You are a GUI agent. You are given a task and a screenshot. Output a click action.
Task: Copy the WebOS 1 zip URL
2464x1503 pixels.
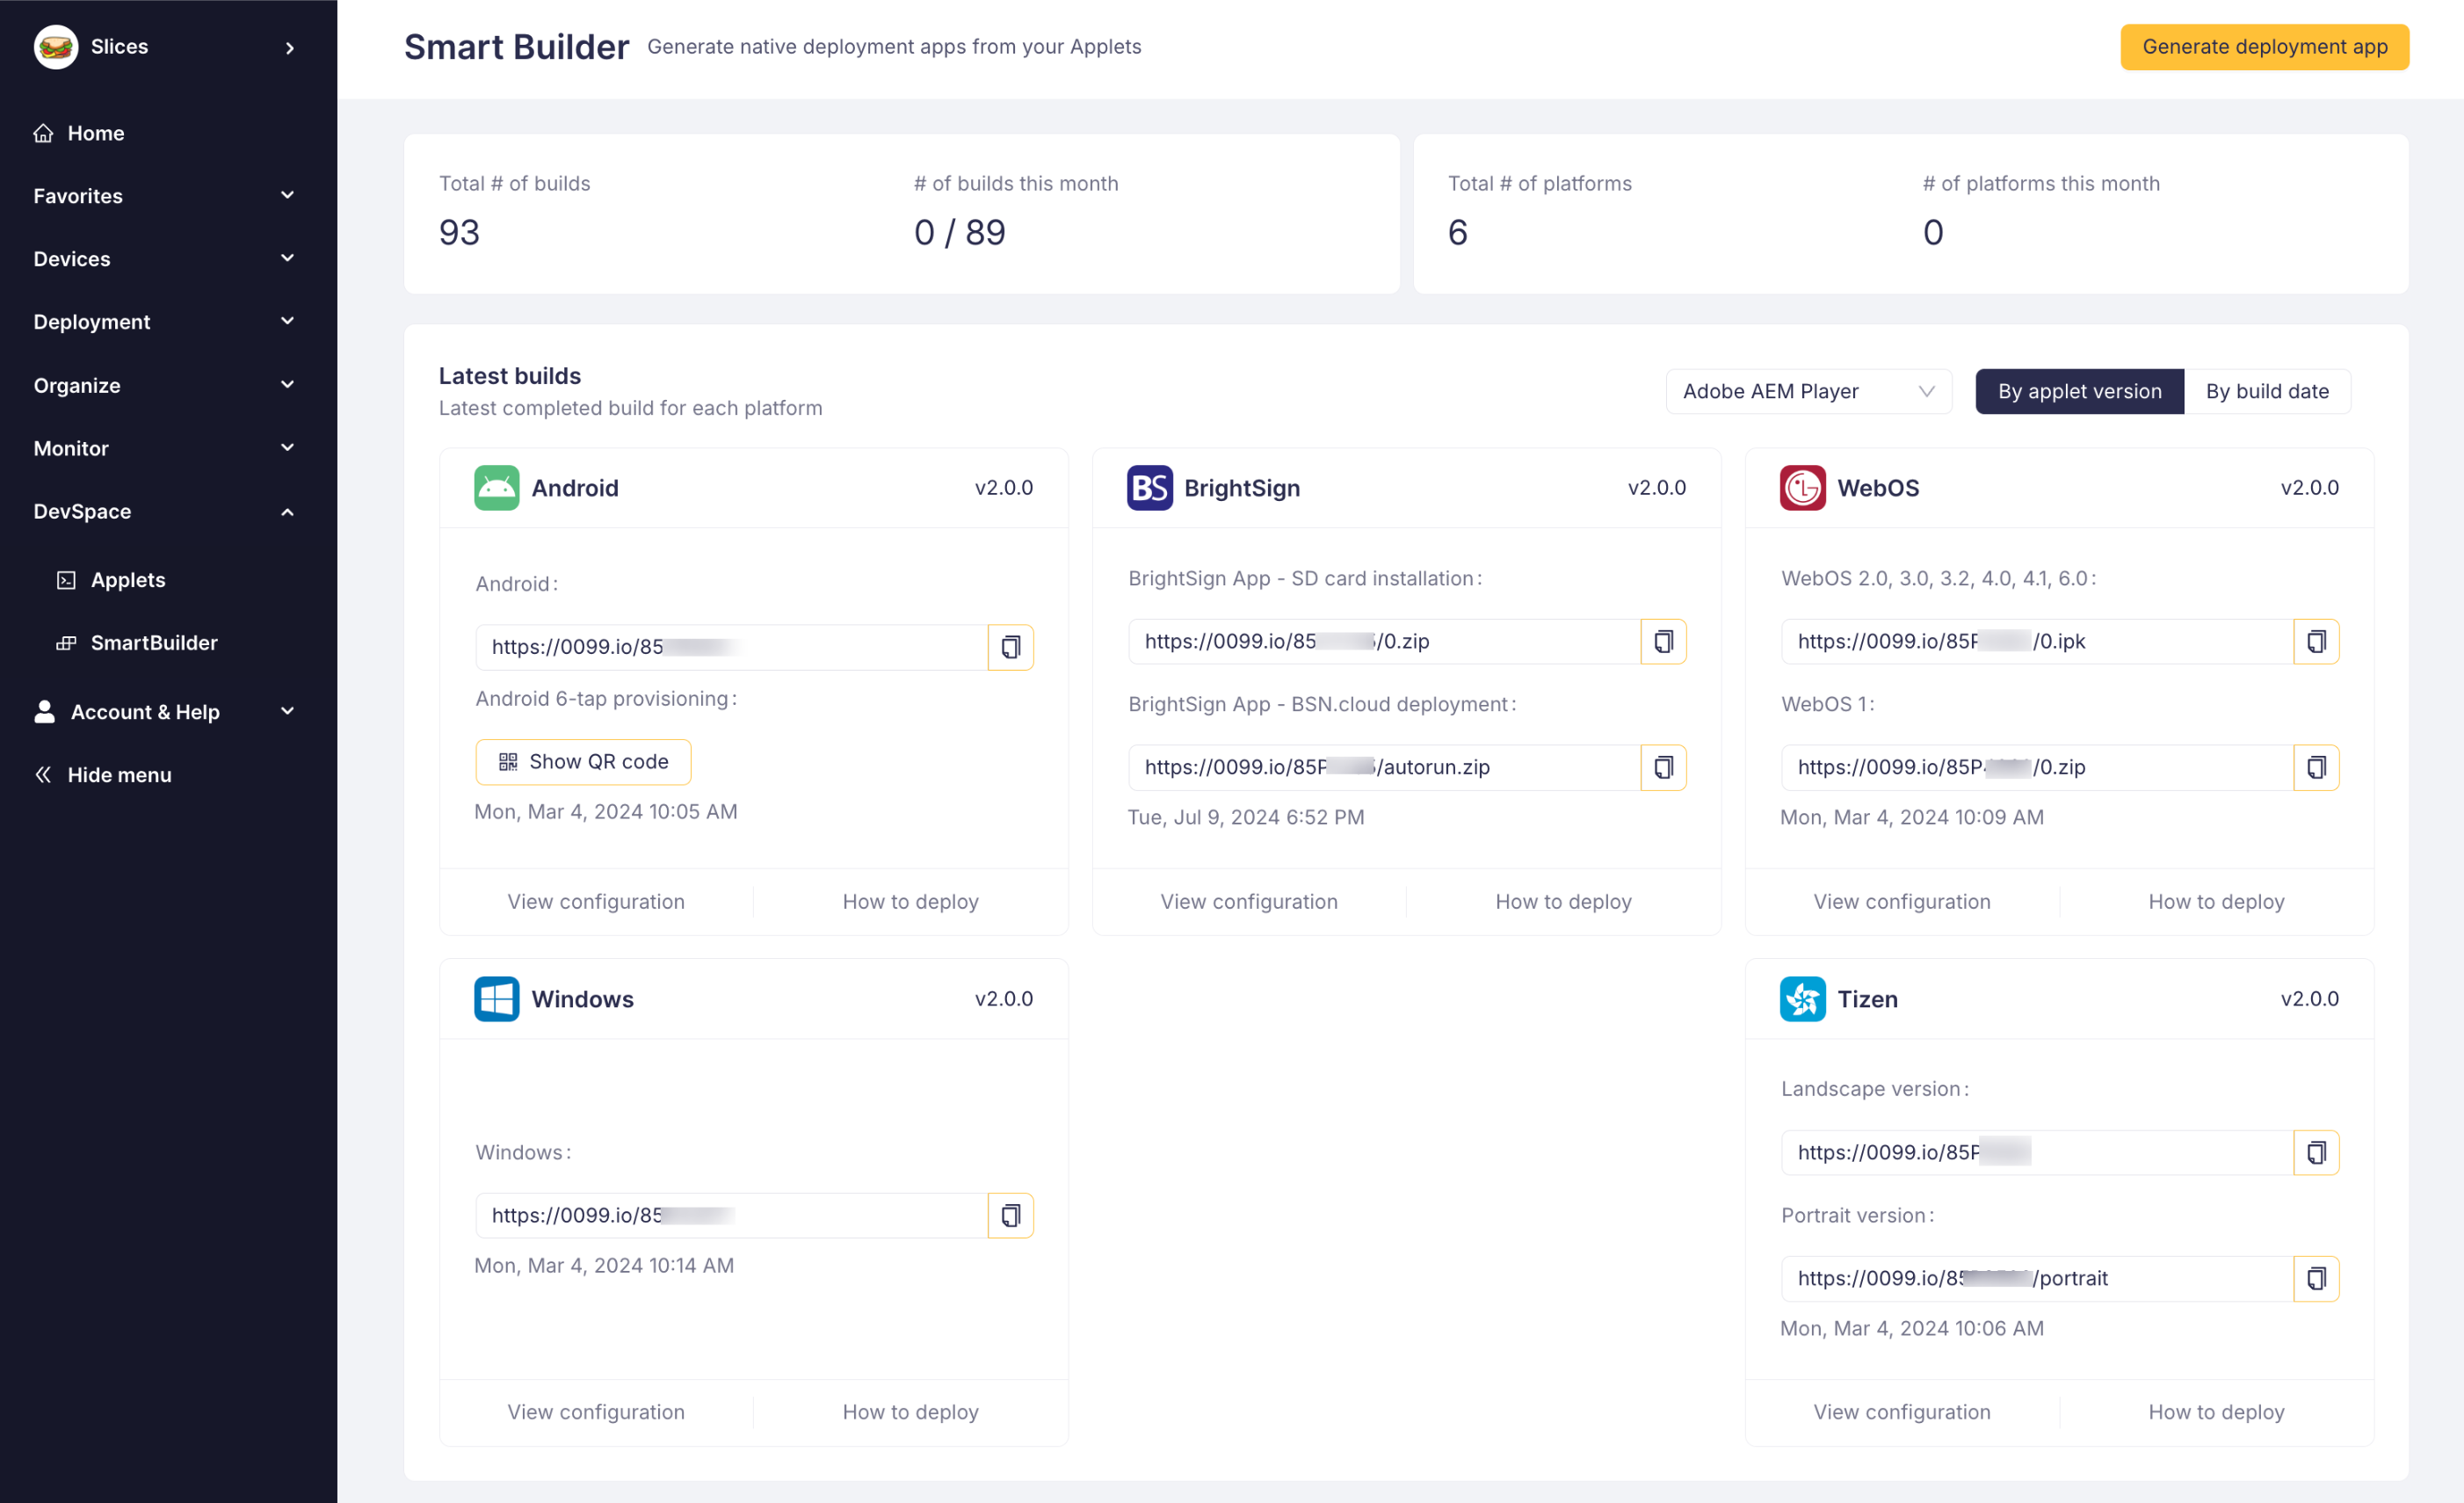tap(2317, 767)
